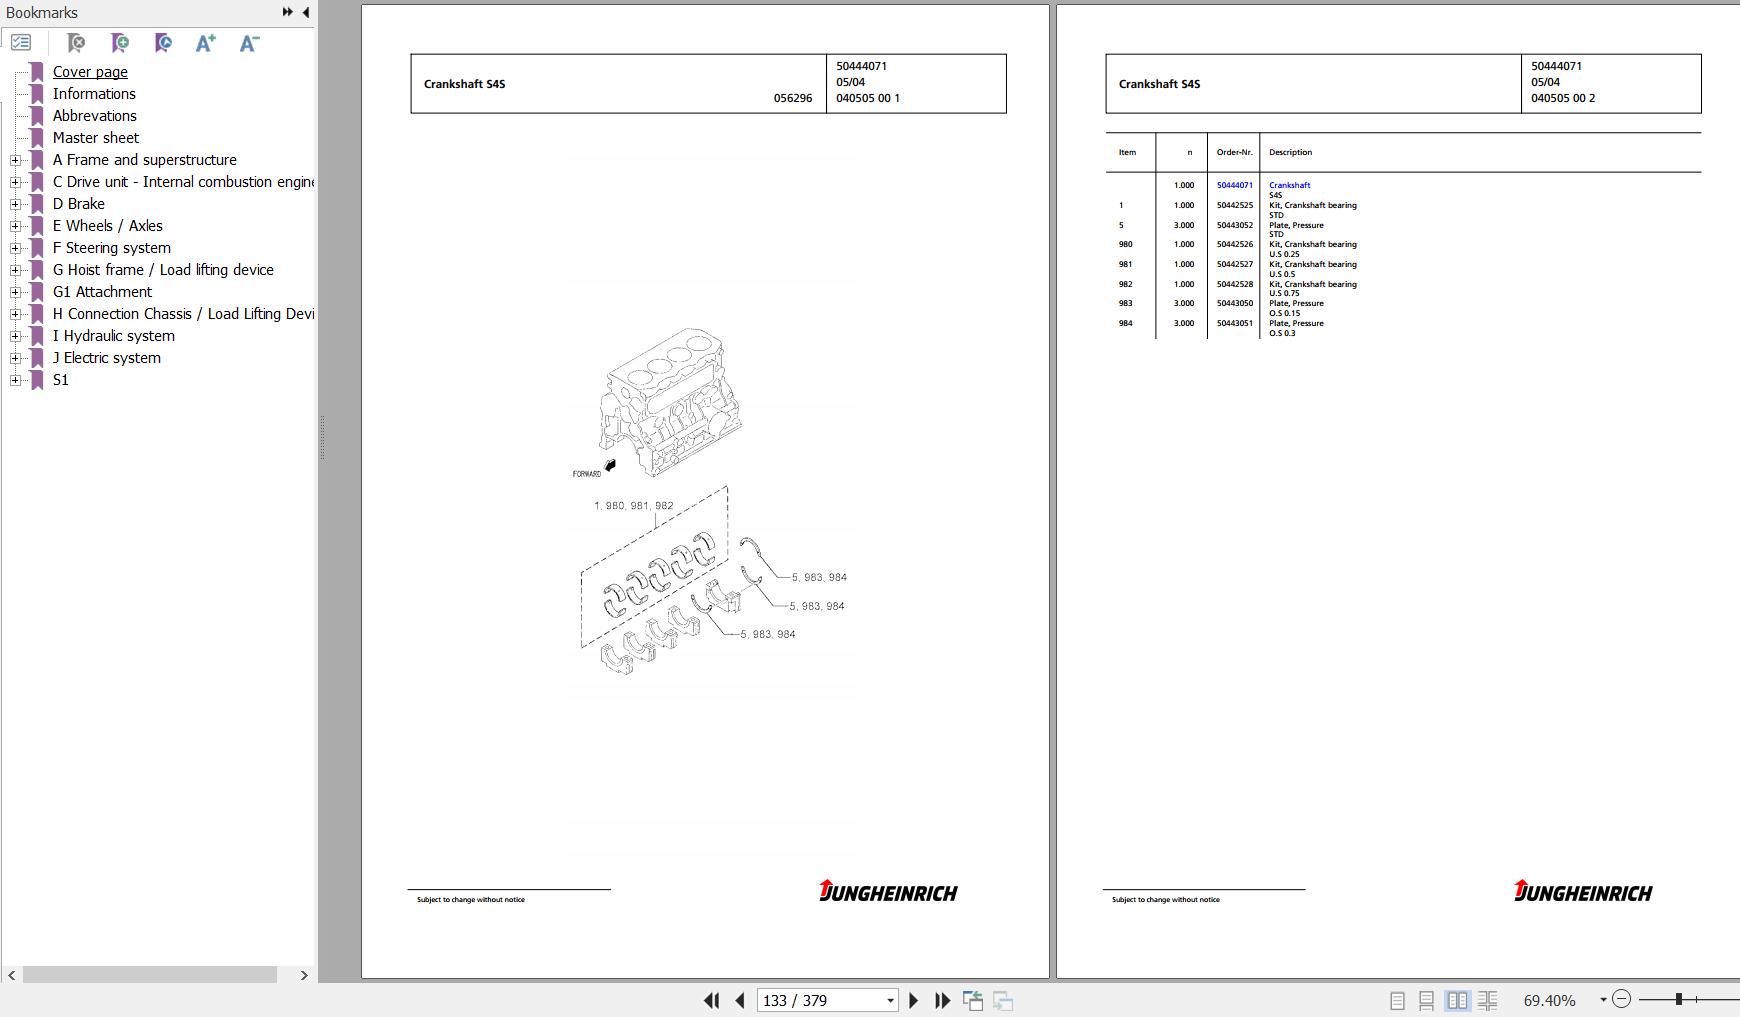1740x1017 pixels.
Task: Expand the C Drive unit bookmark
Action: [x=15, y=182]
